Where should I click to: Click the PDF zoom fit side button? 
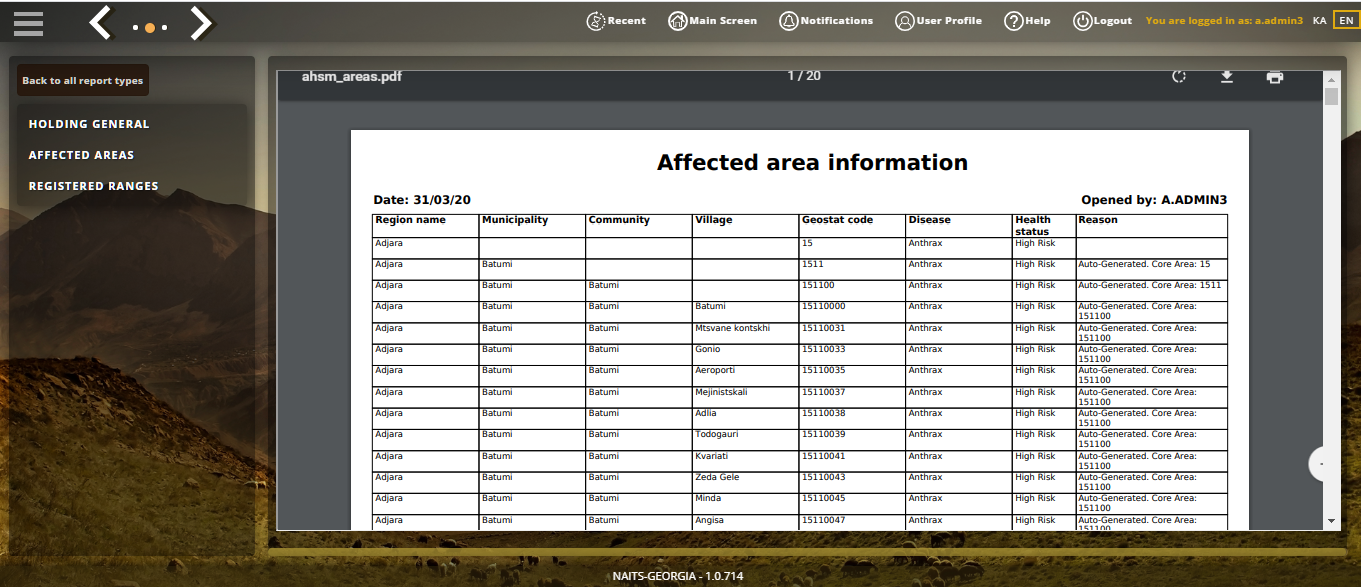coord(1324,464)
